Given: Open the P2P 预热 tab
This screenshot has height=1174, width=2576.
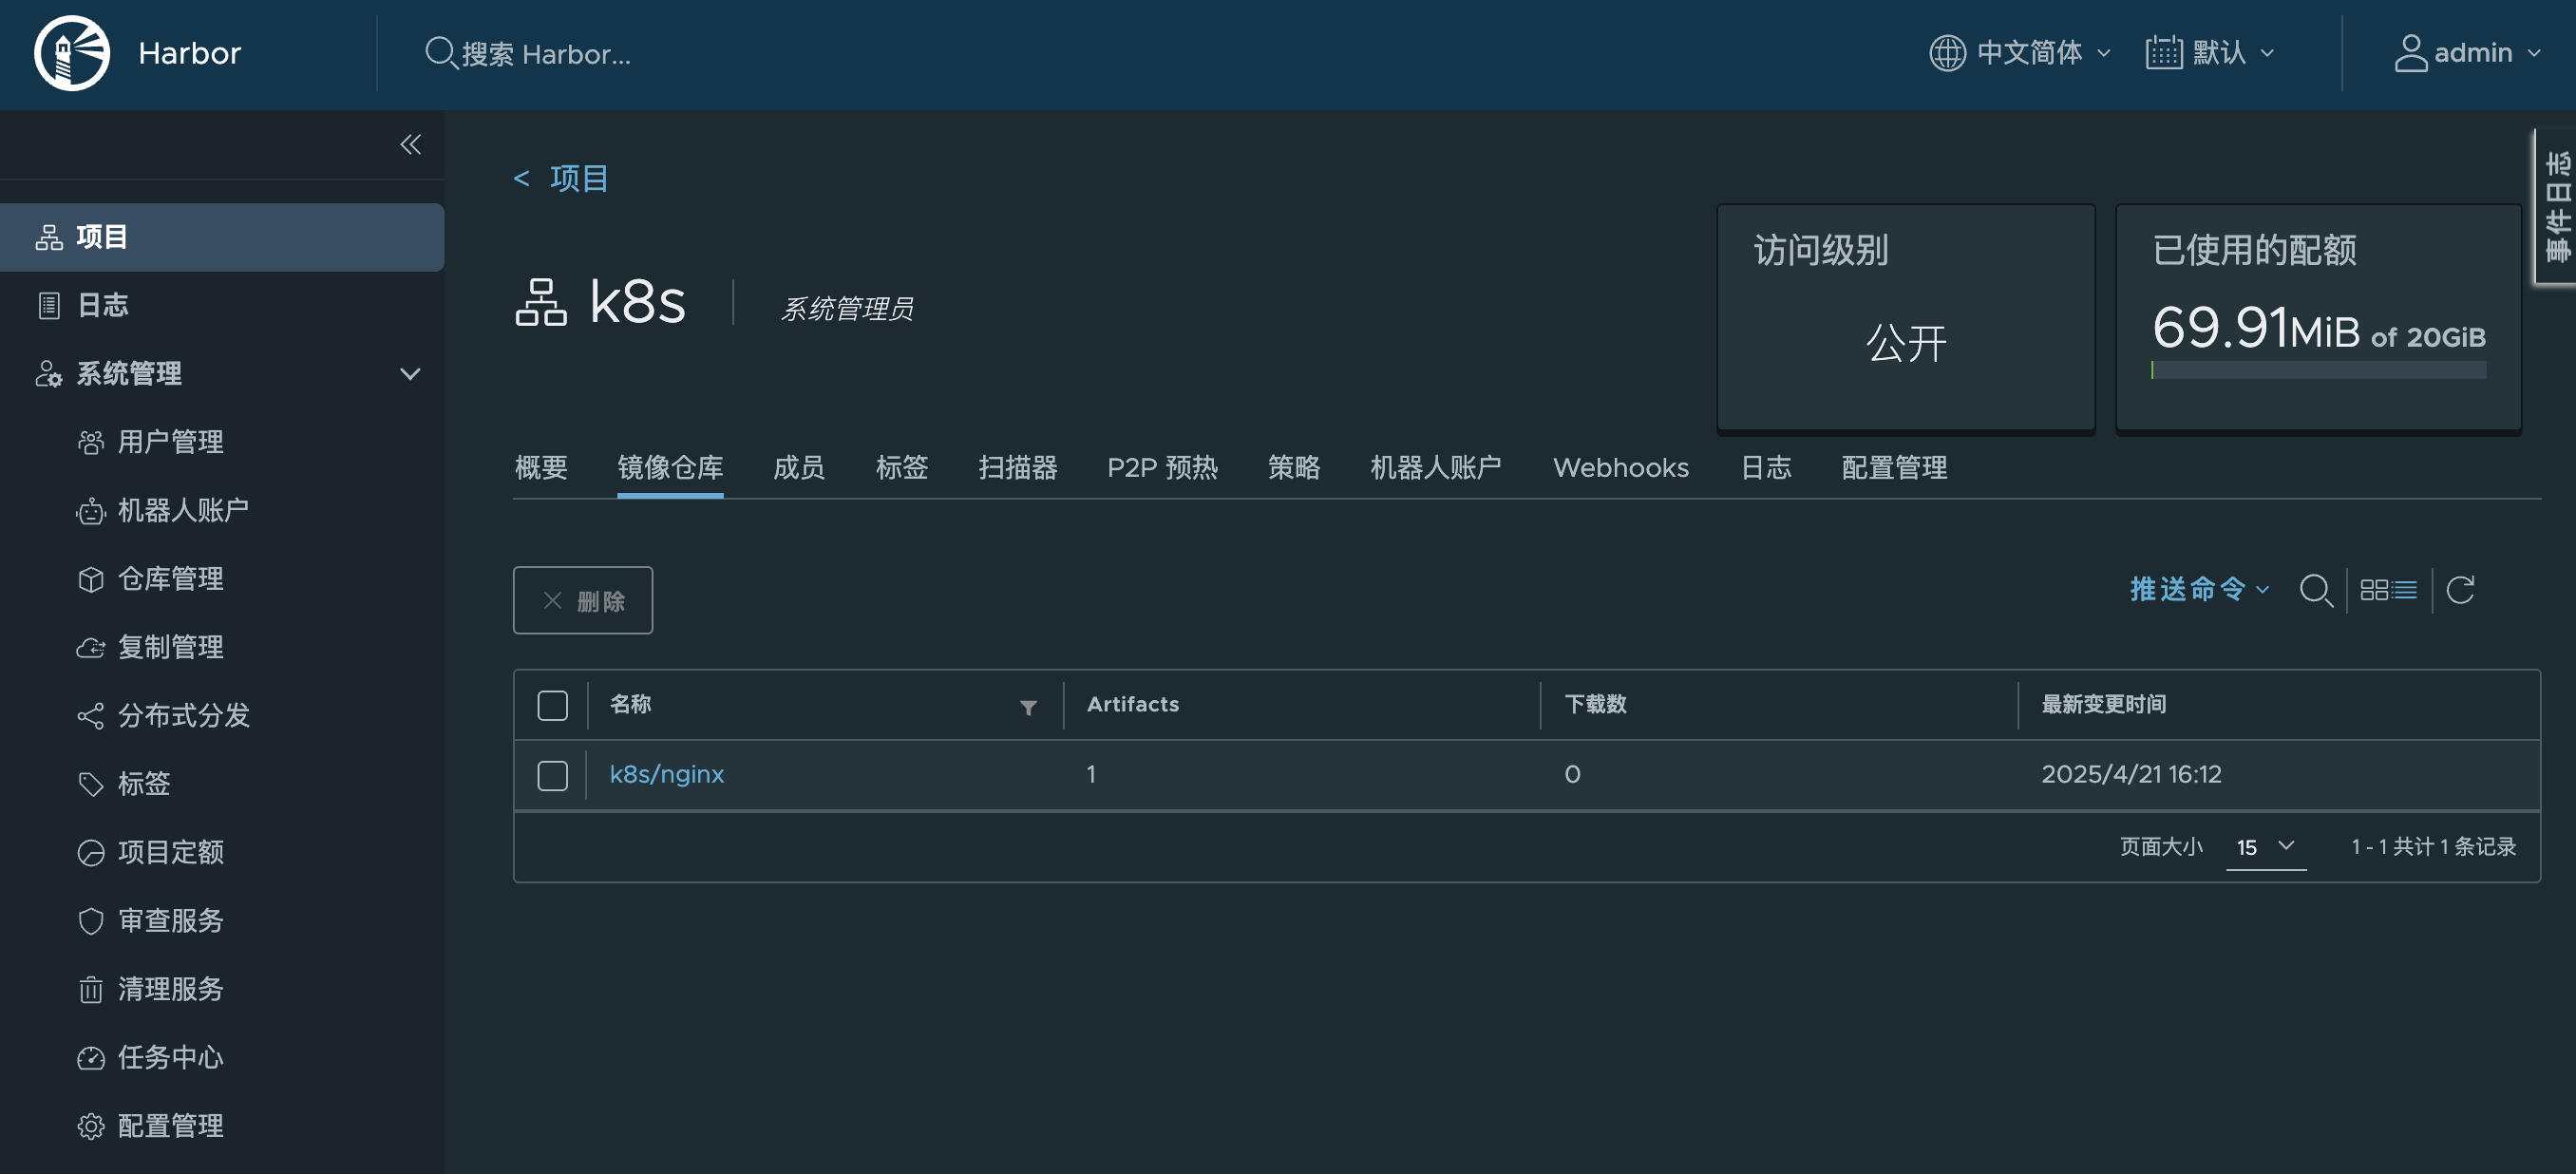Looking at the screenshot, I should (x=1162, y=468).
